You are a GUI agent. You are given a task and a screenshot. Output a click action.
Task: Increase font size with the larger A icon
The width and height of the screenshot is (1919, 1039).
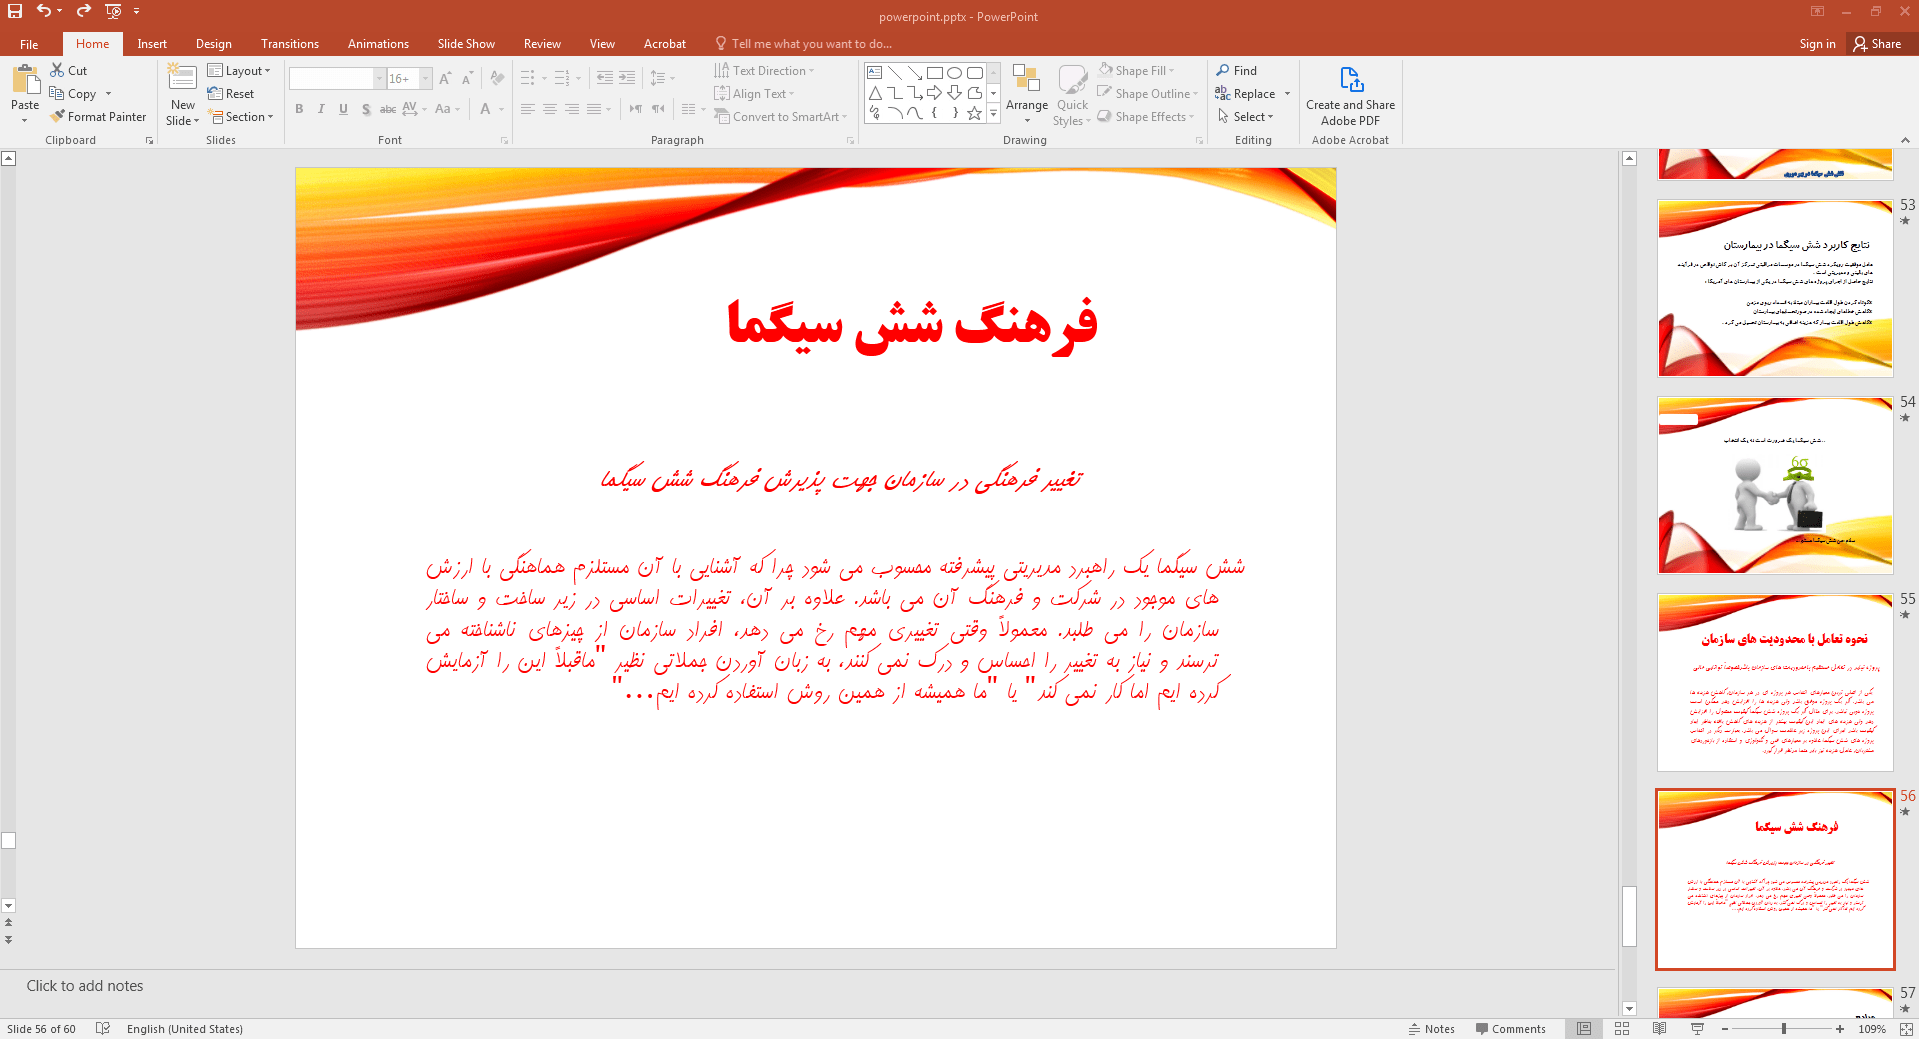446,78
